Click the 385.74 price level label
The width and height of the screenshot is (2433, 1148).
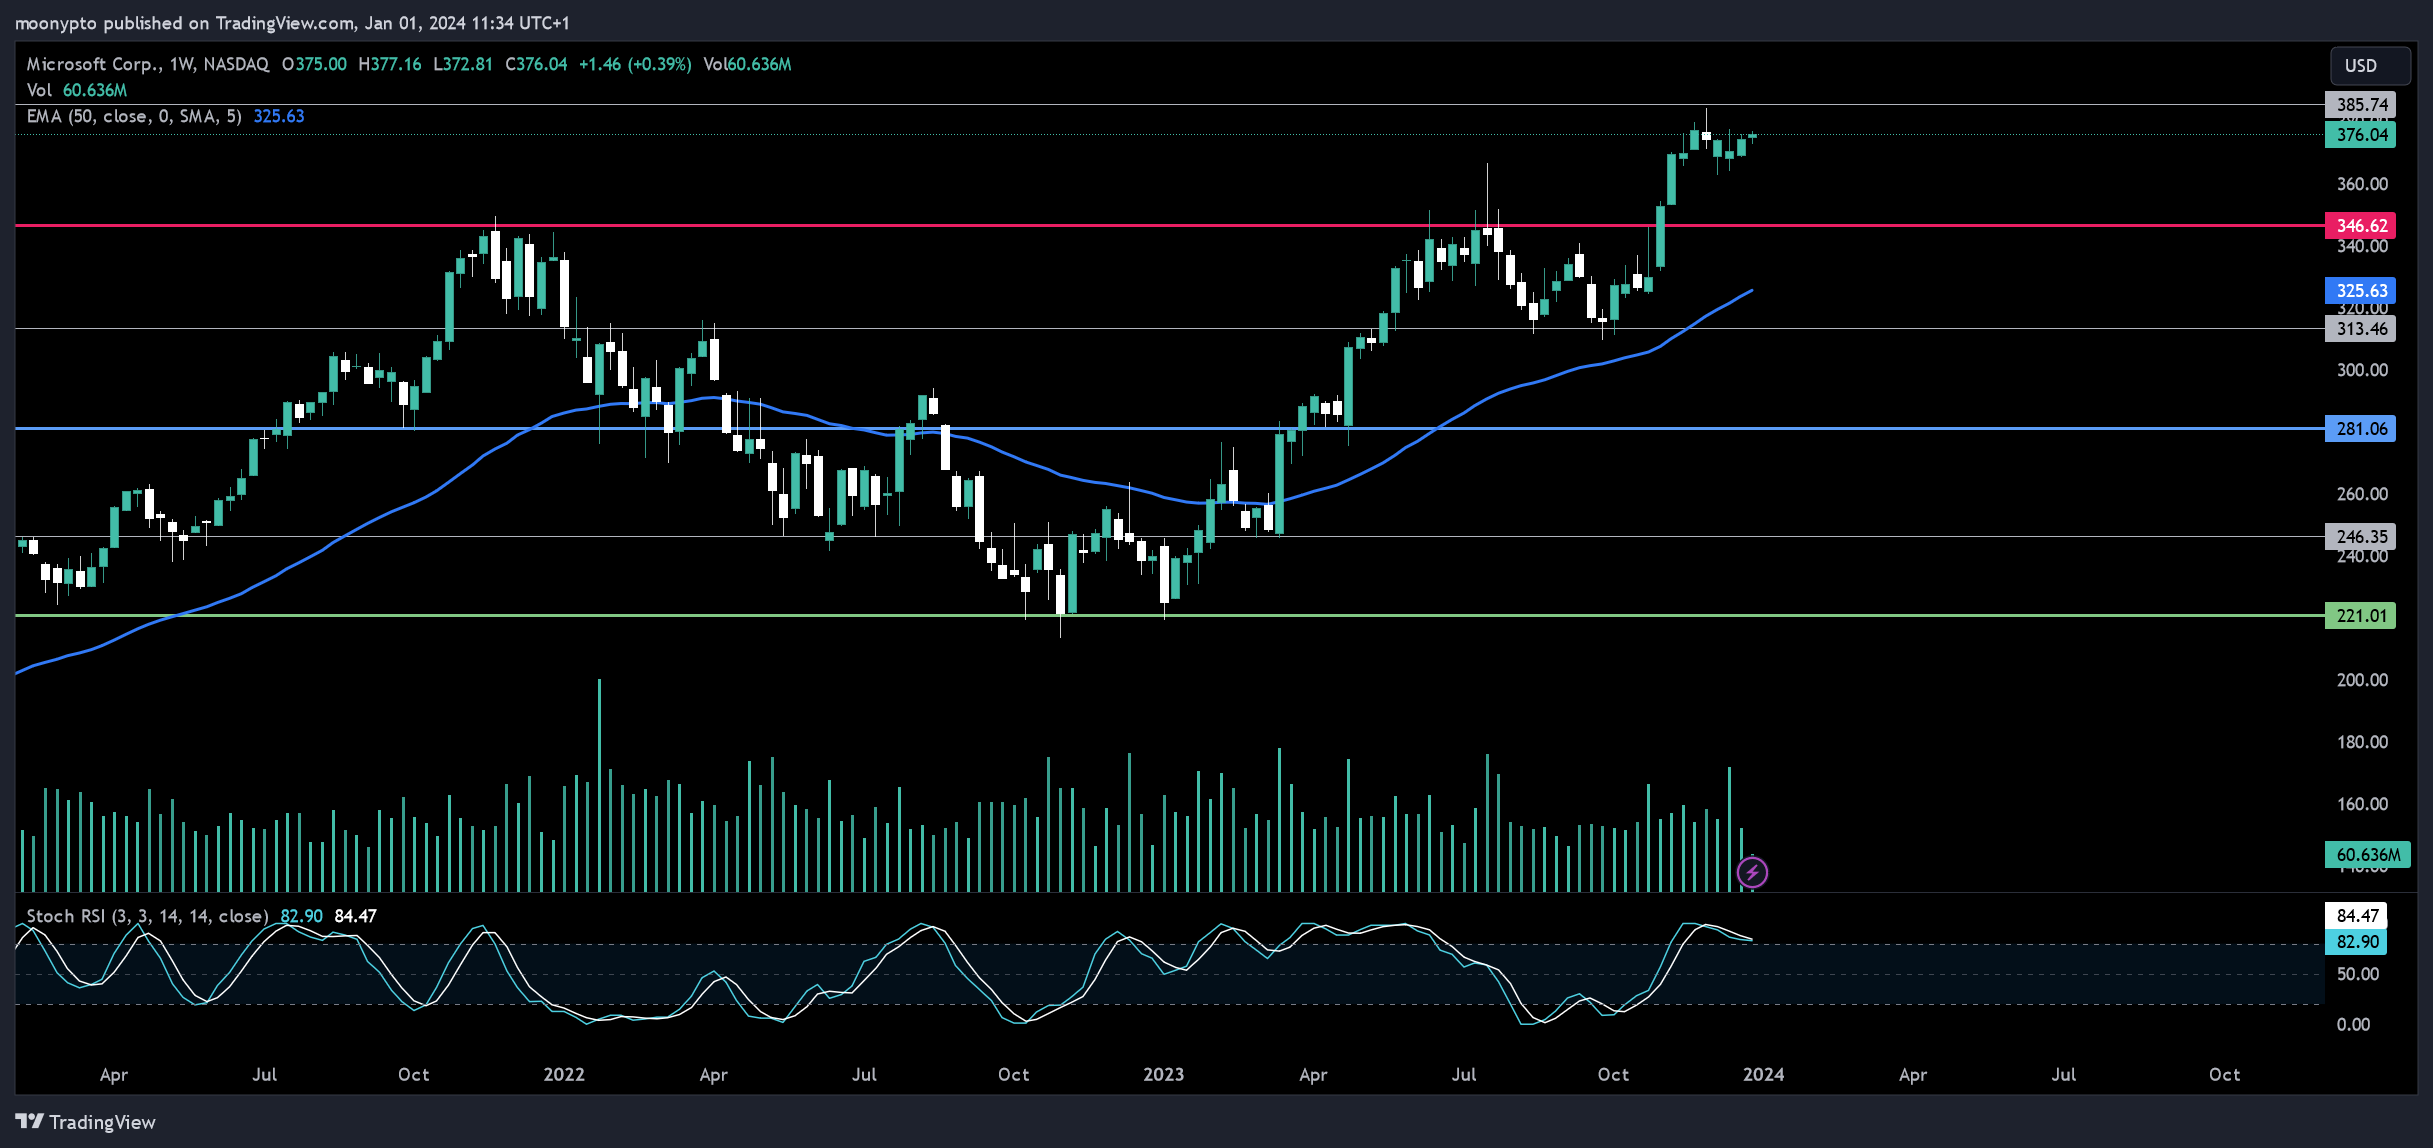click(x=2360, y=105)
